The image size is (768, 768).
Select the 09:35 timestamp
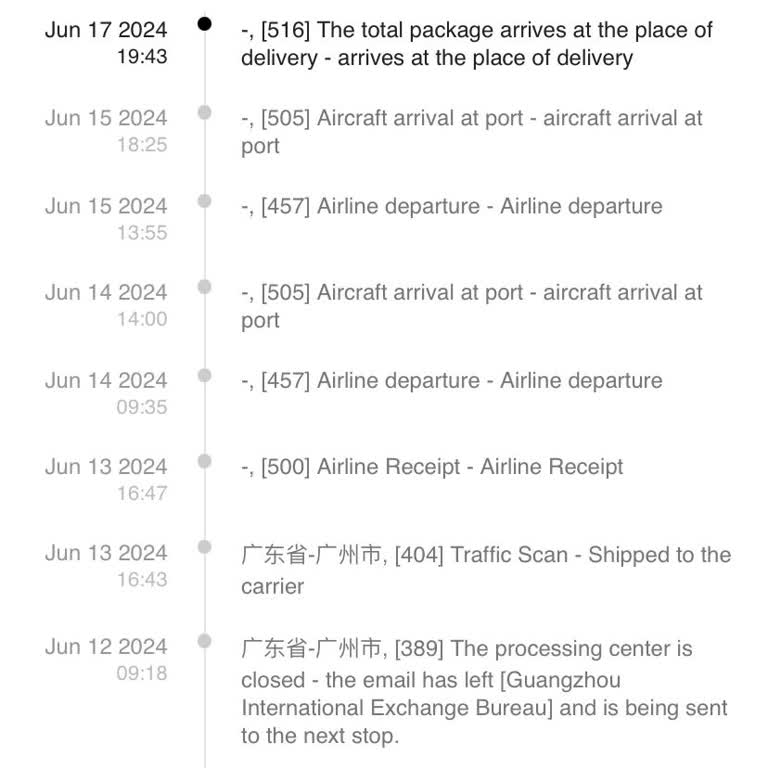142,407
